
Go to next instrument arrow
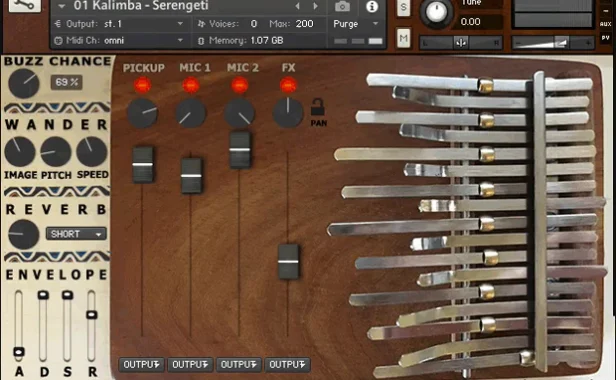(x=315, y=6)
